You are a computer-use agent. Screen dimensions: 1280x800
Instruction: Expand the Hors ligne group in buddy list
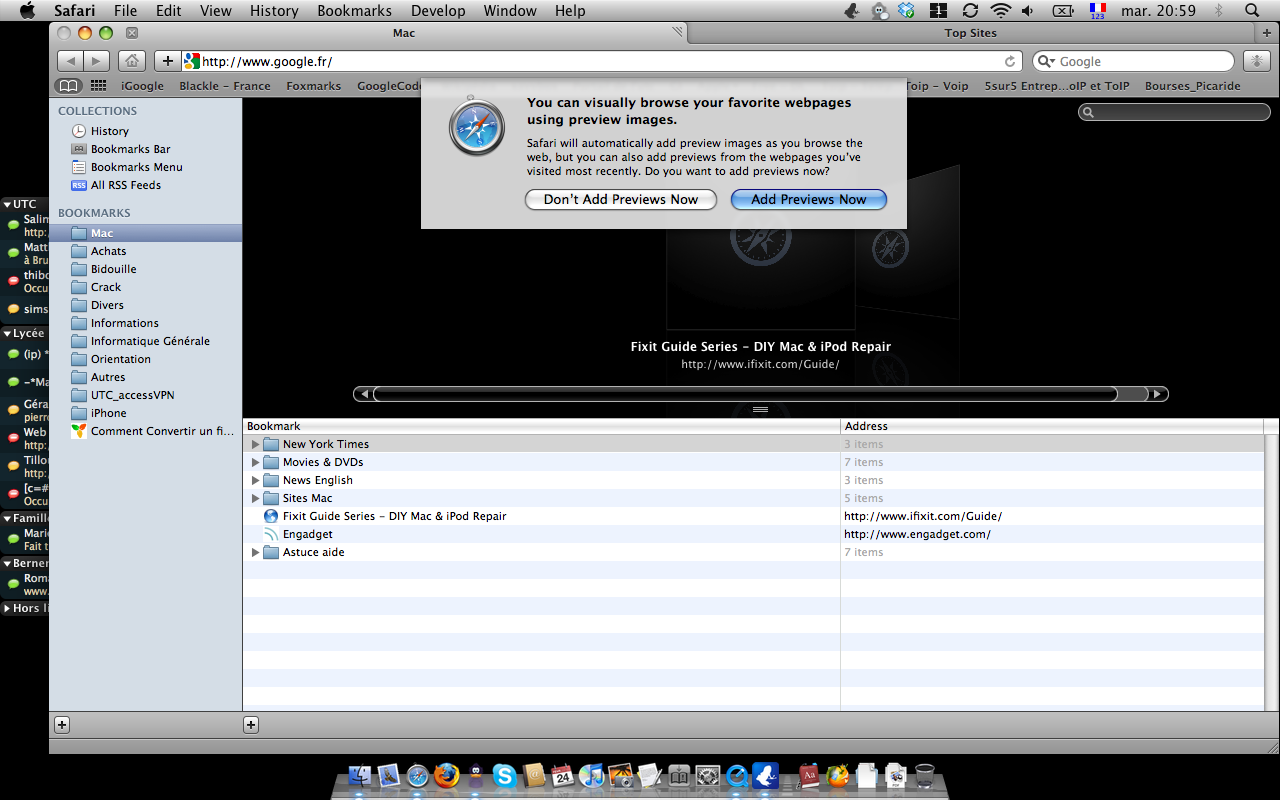click(7, 608)
